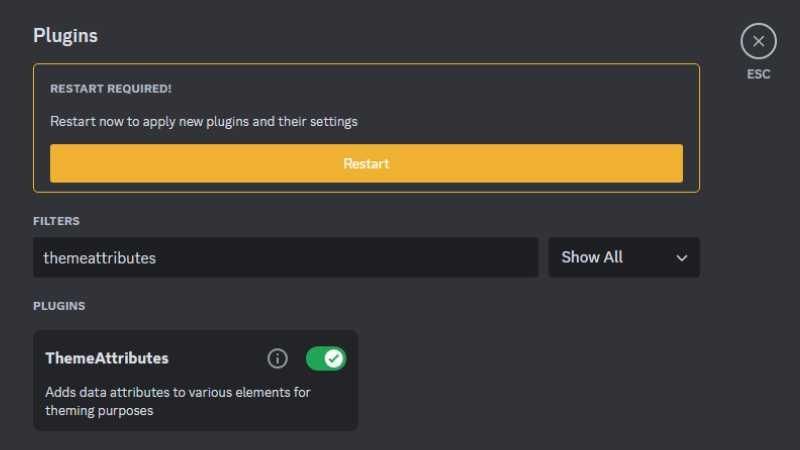The image size is (800, 450).
Task: Click the chevron arrow beside Show All
Action: tap(682, 258)
